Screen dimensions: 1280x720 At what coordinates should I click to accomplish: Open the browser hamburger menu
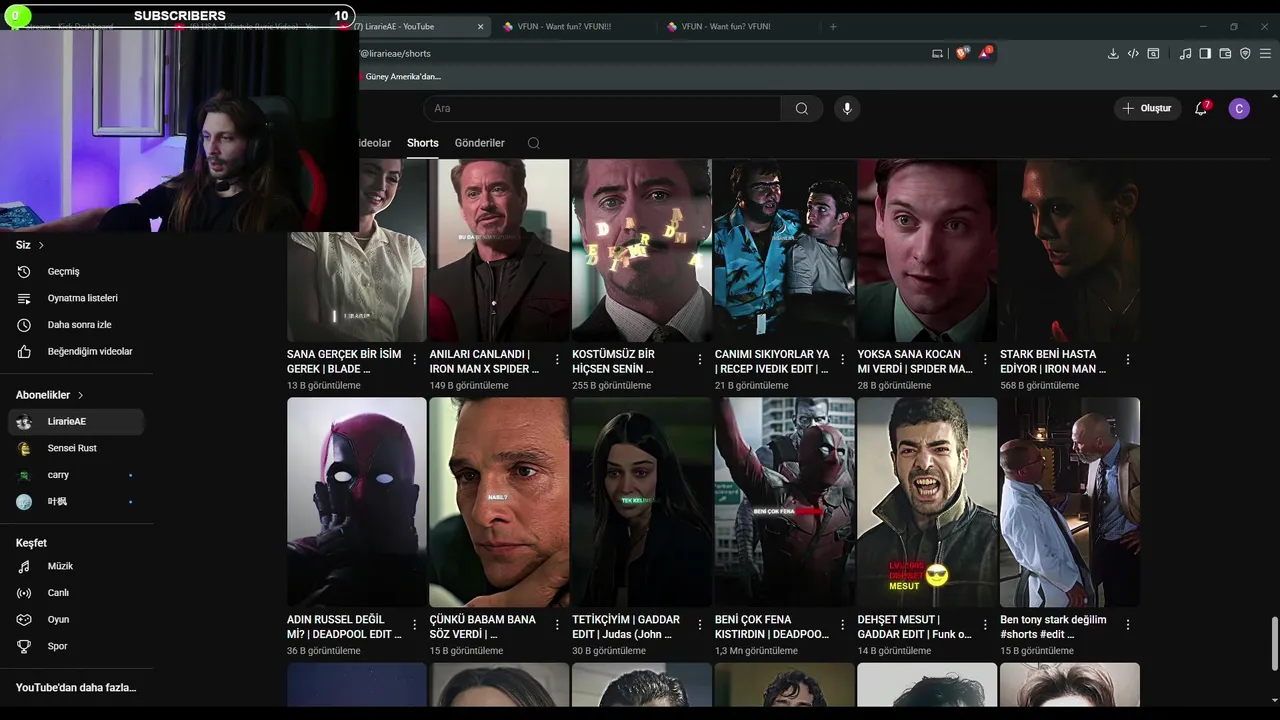pos(1266,53)
